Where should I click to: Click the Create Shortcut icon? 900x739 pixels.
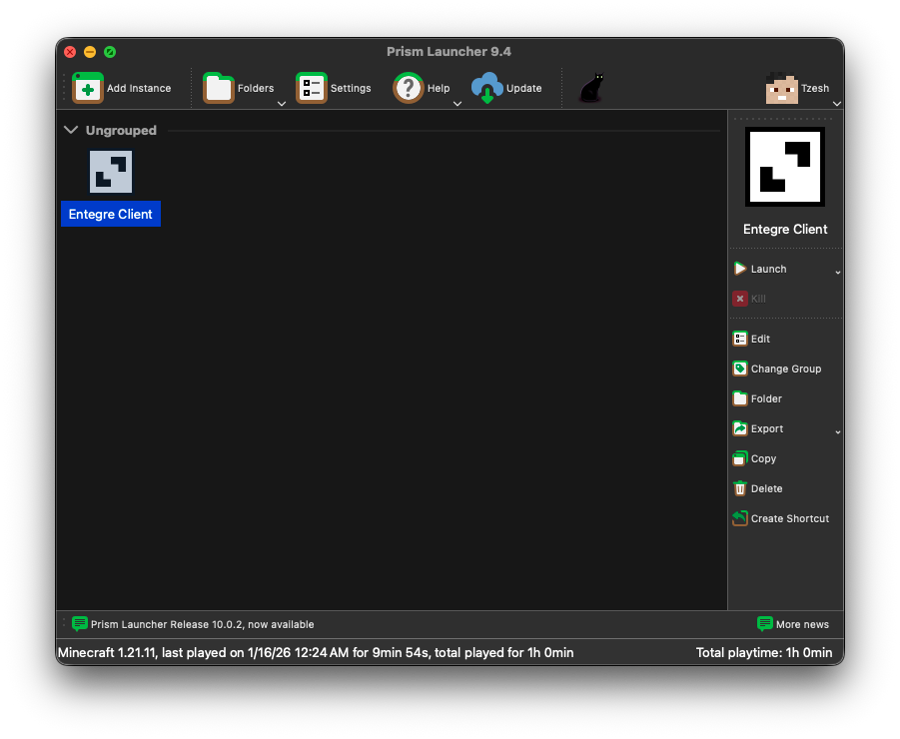click(x=740, y=518)
